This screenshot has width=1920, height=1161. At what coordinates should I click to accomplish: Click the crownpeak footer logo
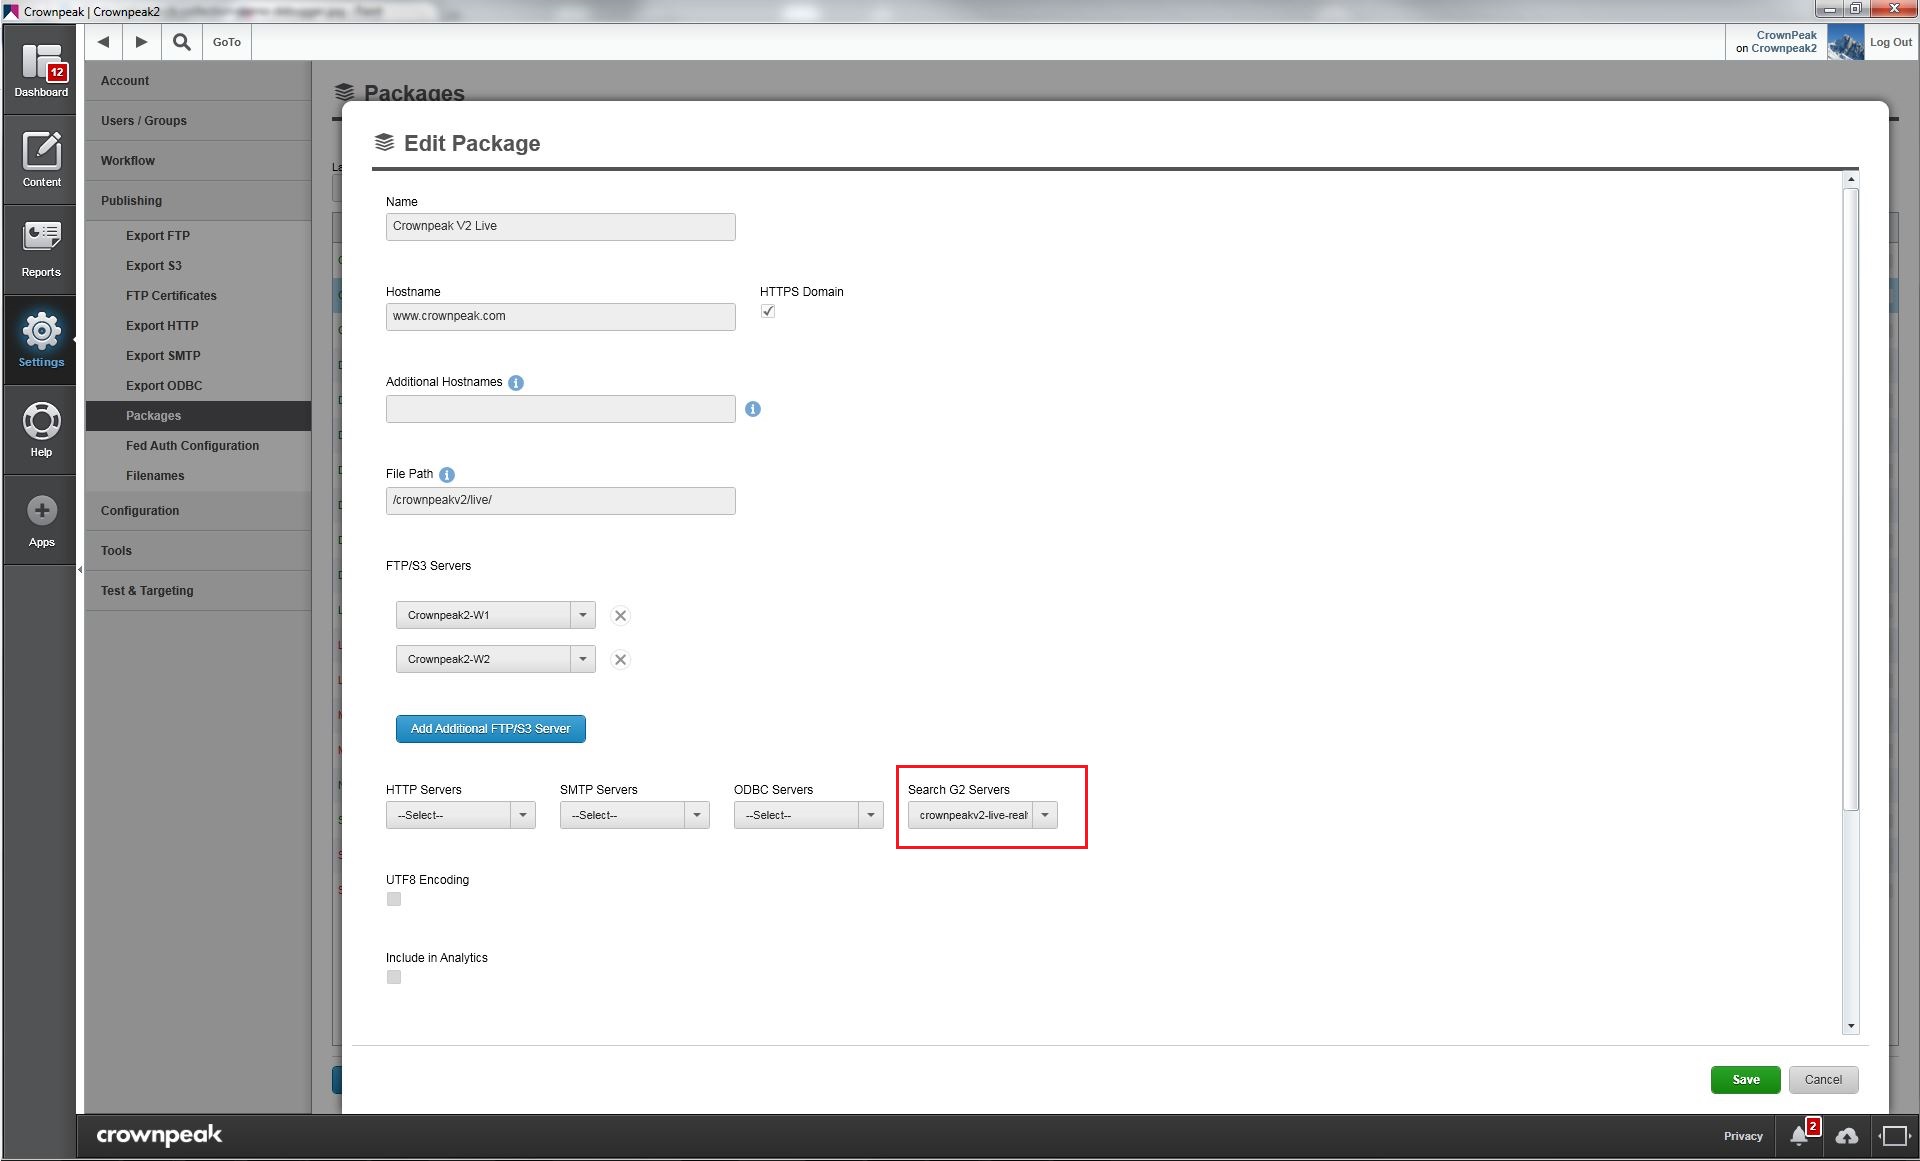click(159, 1135)
